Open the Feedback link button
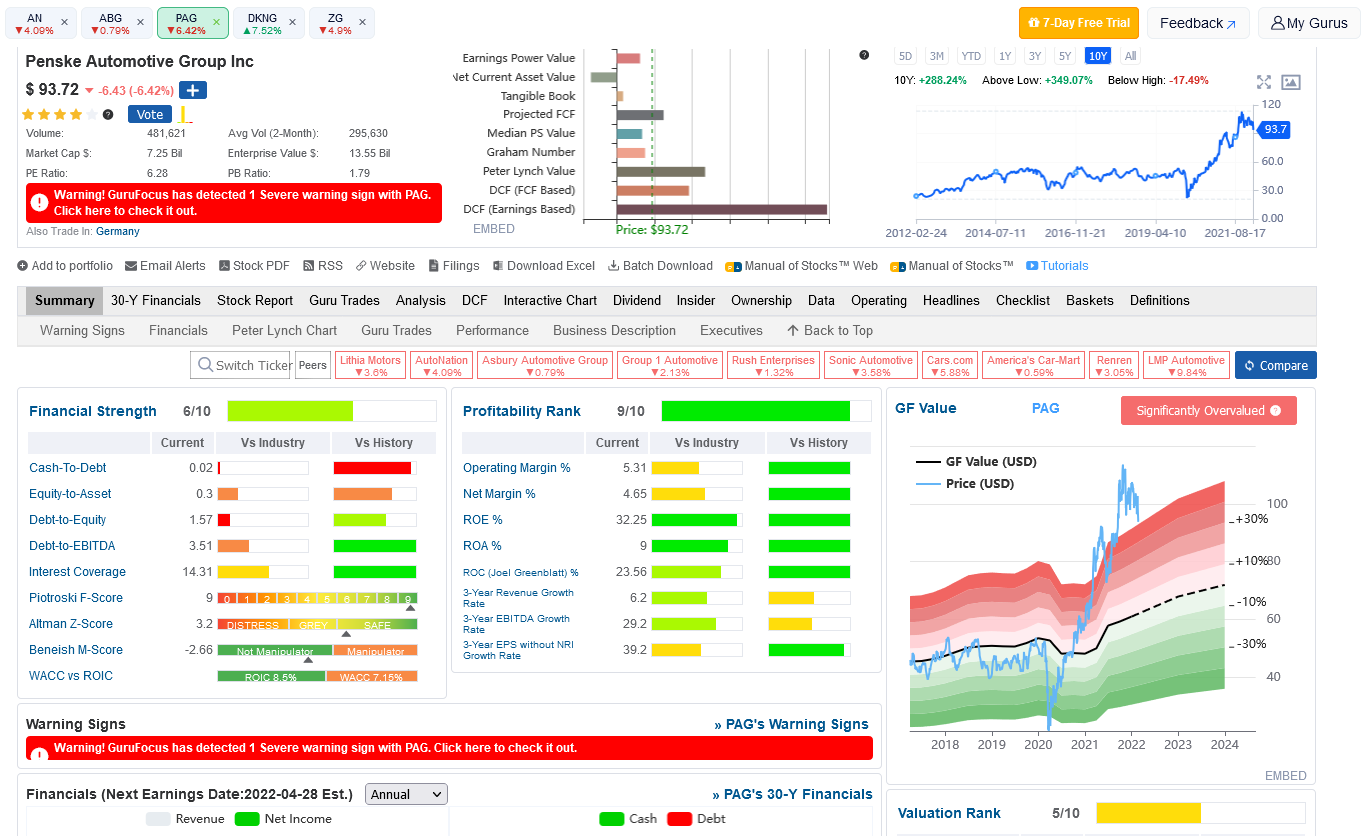 pyautogui.click(x=1198, y=23)
